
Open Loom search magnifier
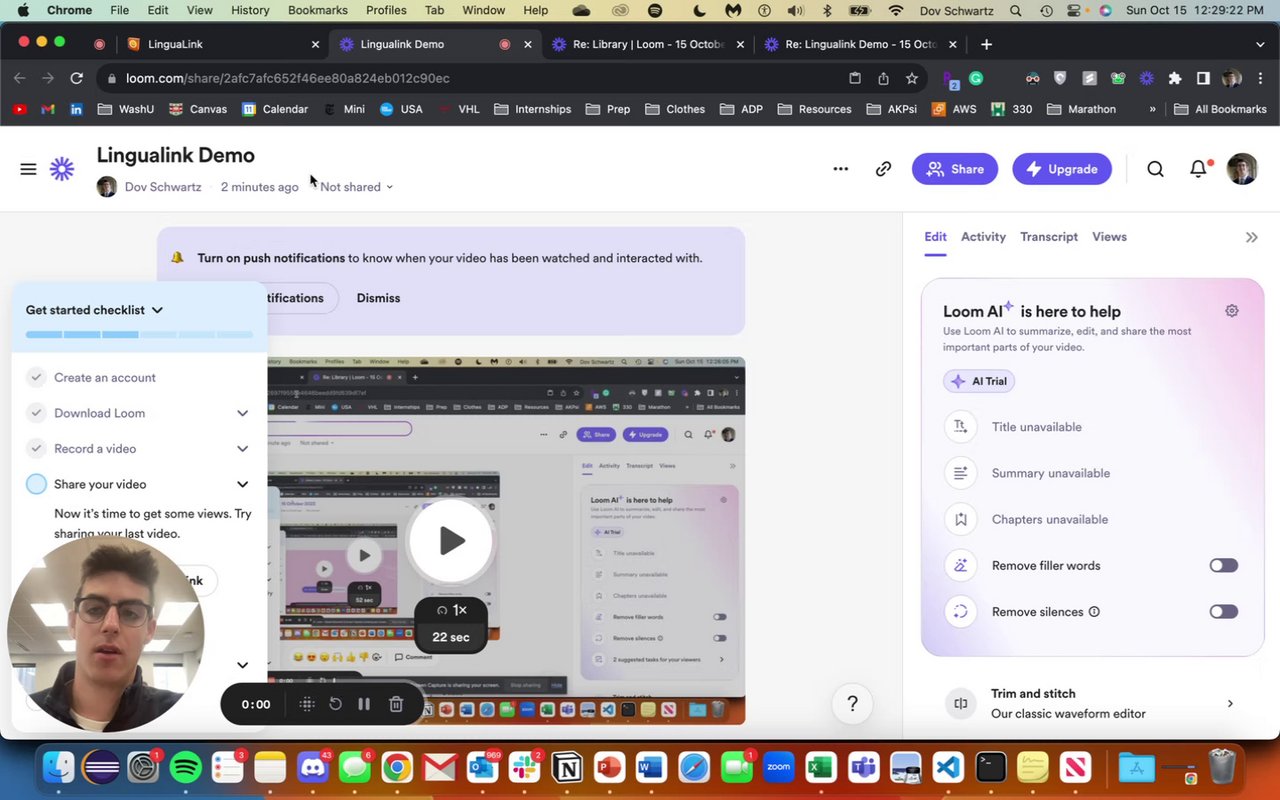point(1155,169)
